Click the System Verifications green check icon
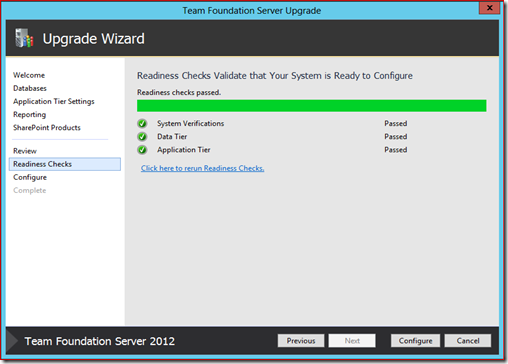 [142, 124]
